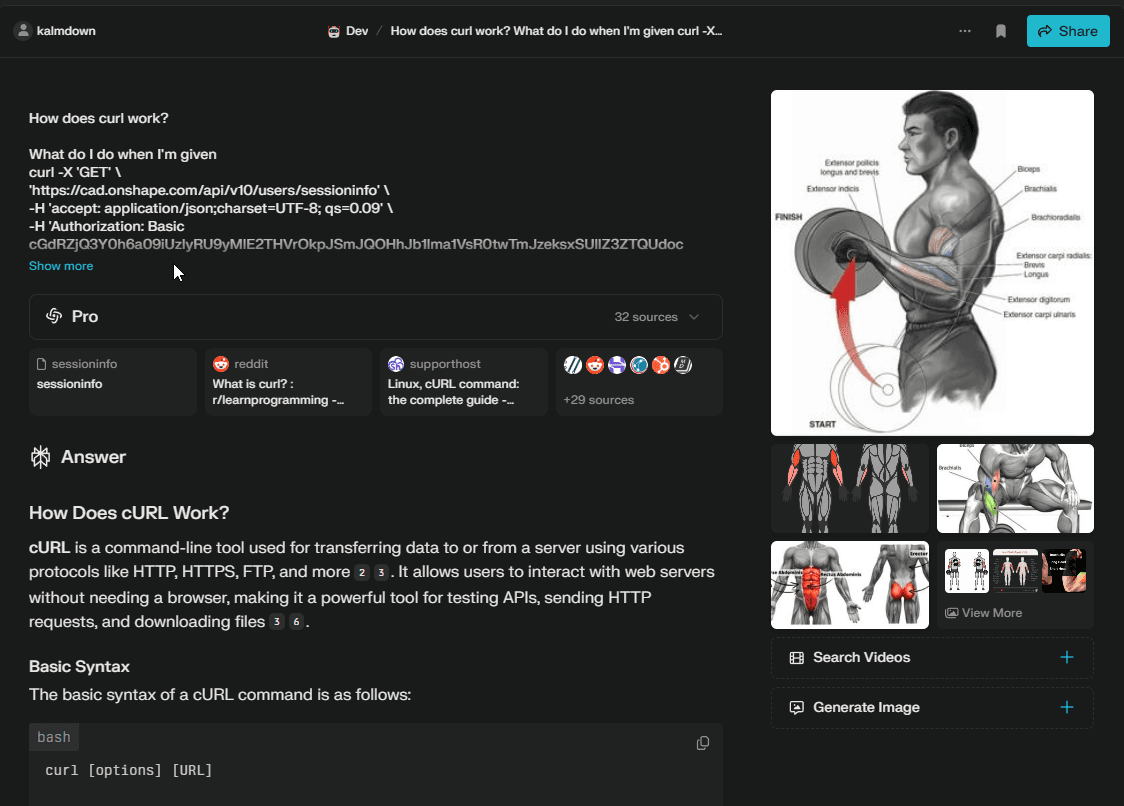Start image generation with the plus icon
This screenshot has width=1124, height=806.
[x=1067, y=707]
